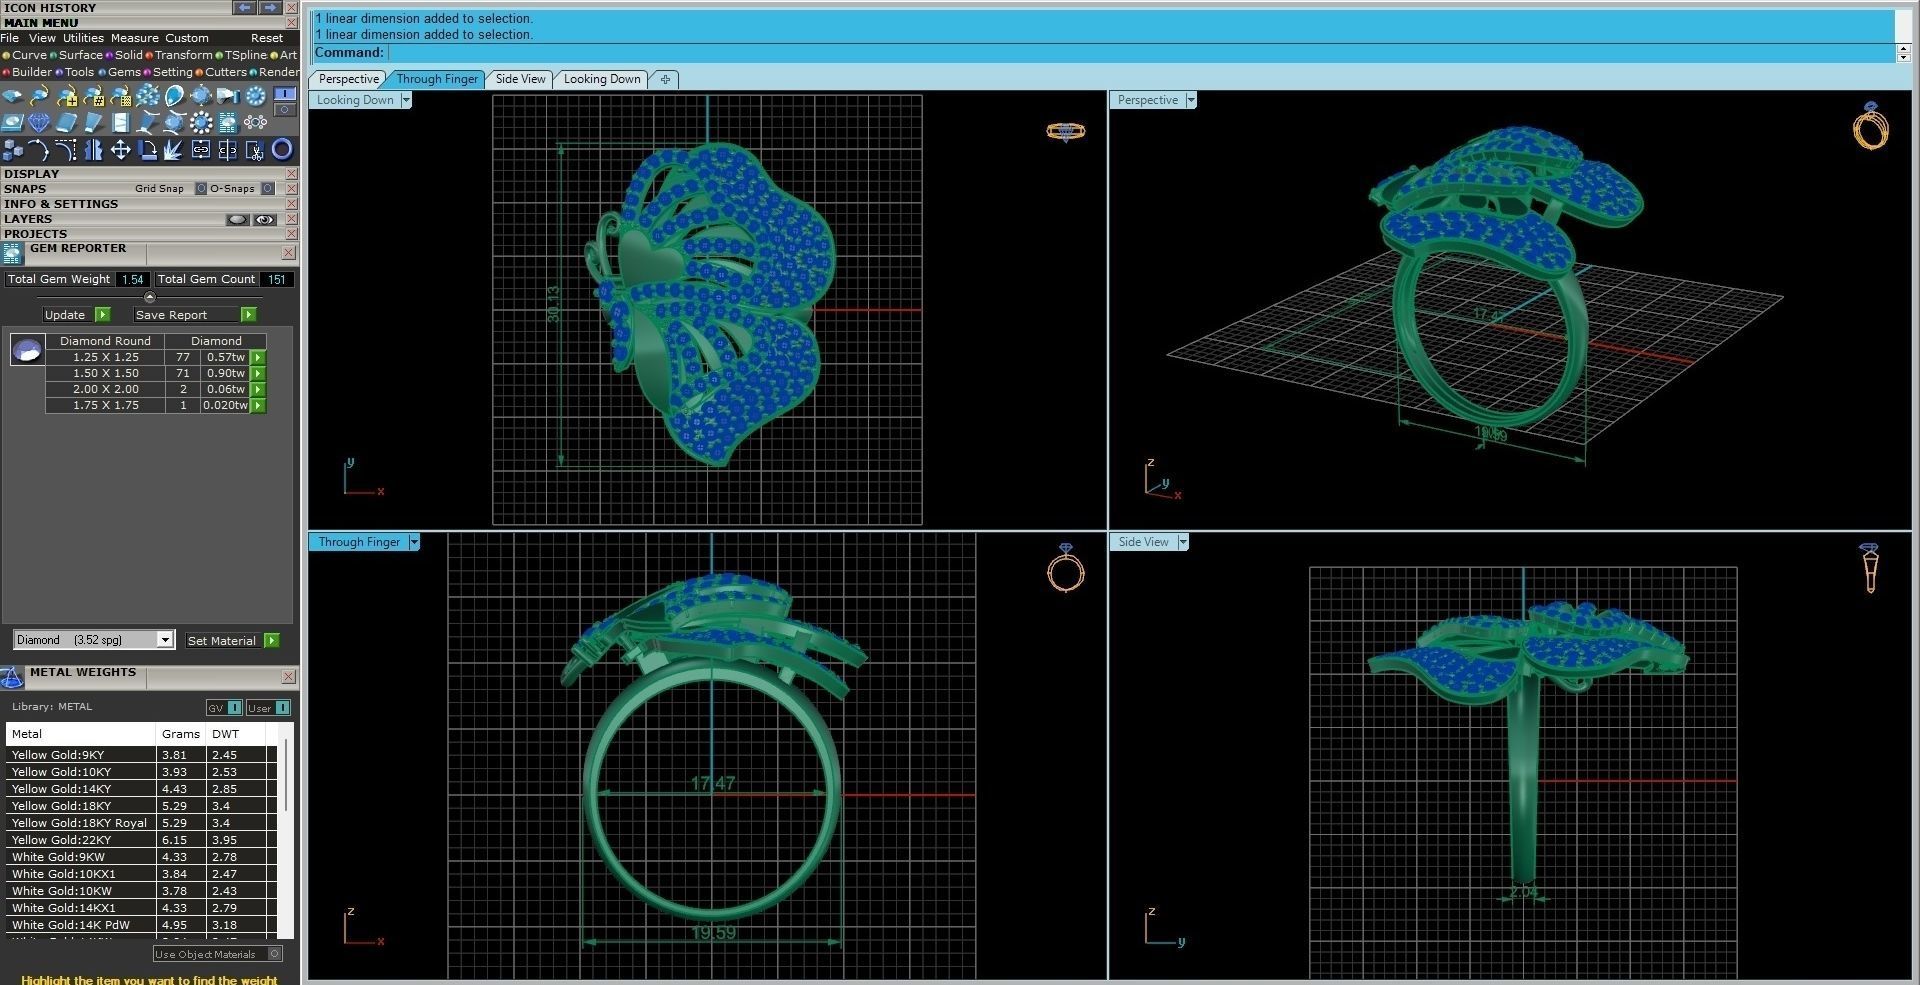1920x985 pixels.
Task: Click the diamond gem thumbnail in Gem Reporter
Action: (27, 351)
